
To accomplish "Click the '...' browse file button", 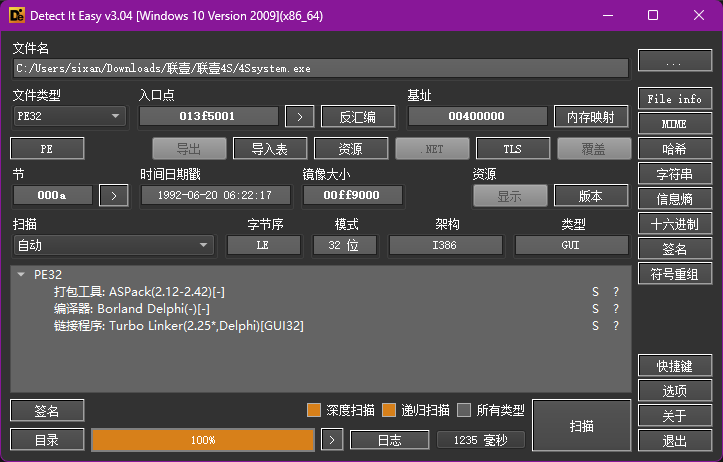I will (x=674, y=61).
